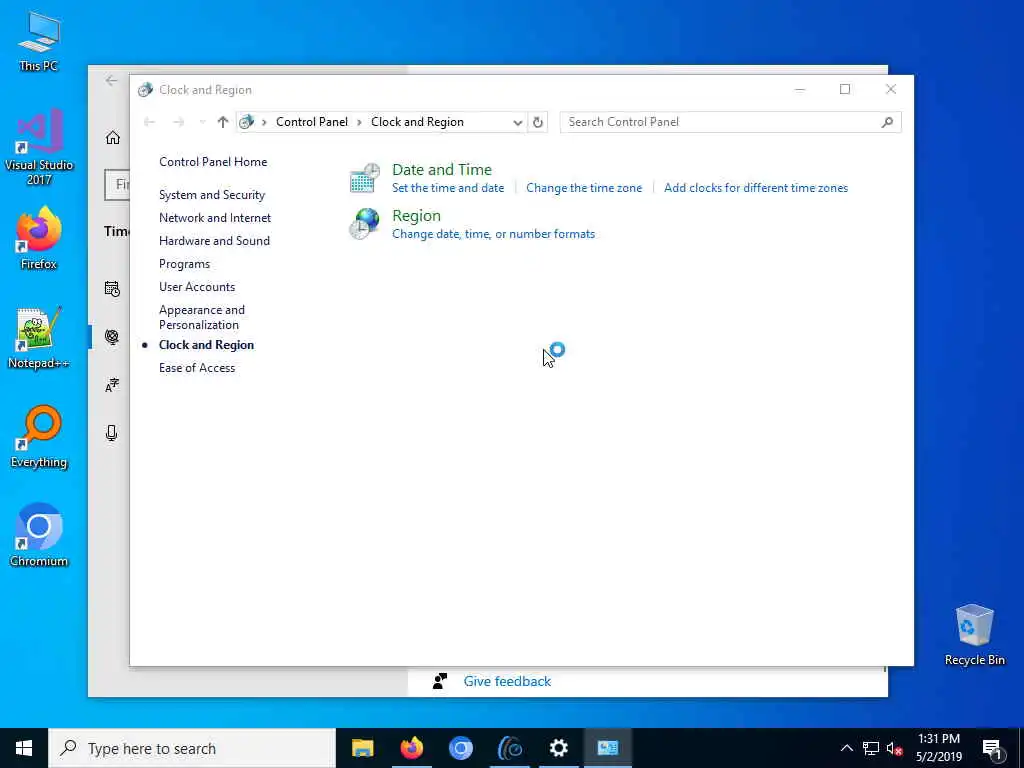Viewport: 1024px width, 768px height.
Task: Open This PC desktop icon
Action: (x=39, y=41)
